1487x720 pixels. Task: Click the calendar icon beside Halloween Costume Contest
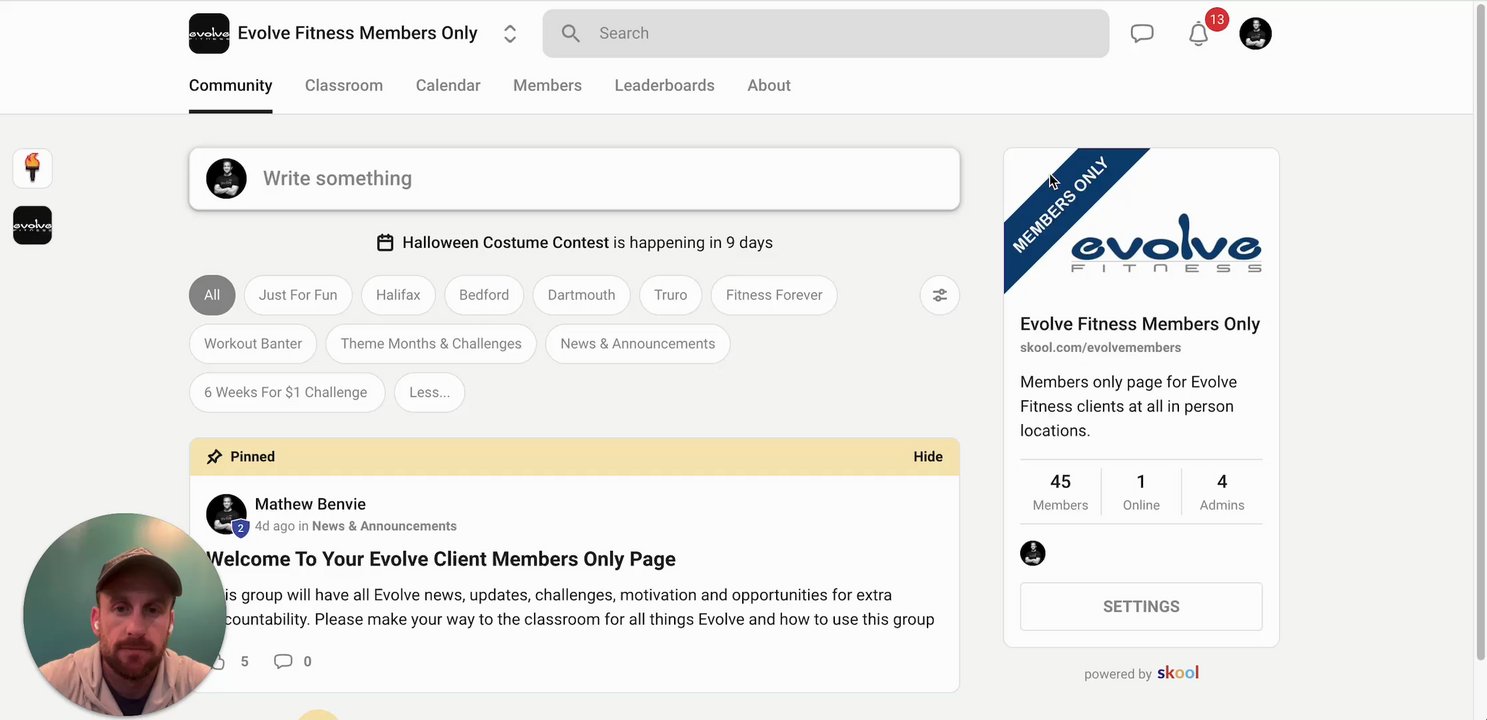tap(385, 242)
